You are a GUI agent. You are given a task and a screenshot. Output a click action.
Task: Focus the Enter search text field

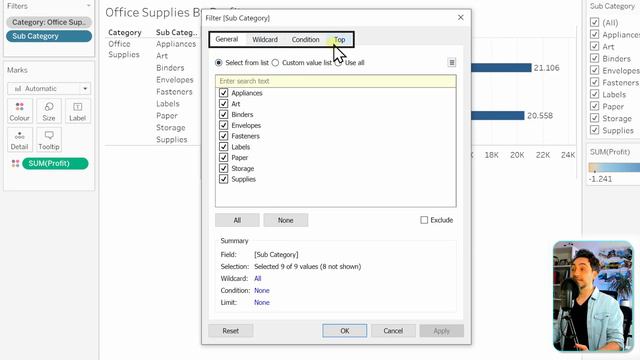click(x=336, y=81)
